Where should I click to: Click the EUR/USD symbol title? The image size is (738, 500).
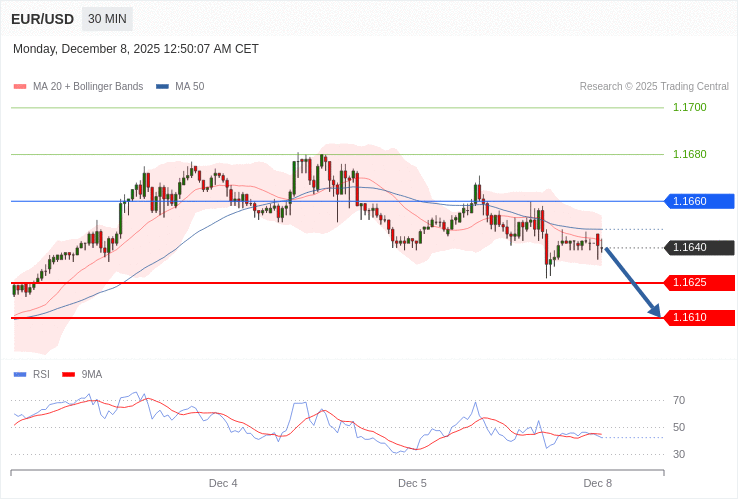pos(42,19)
